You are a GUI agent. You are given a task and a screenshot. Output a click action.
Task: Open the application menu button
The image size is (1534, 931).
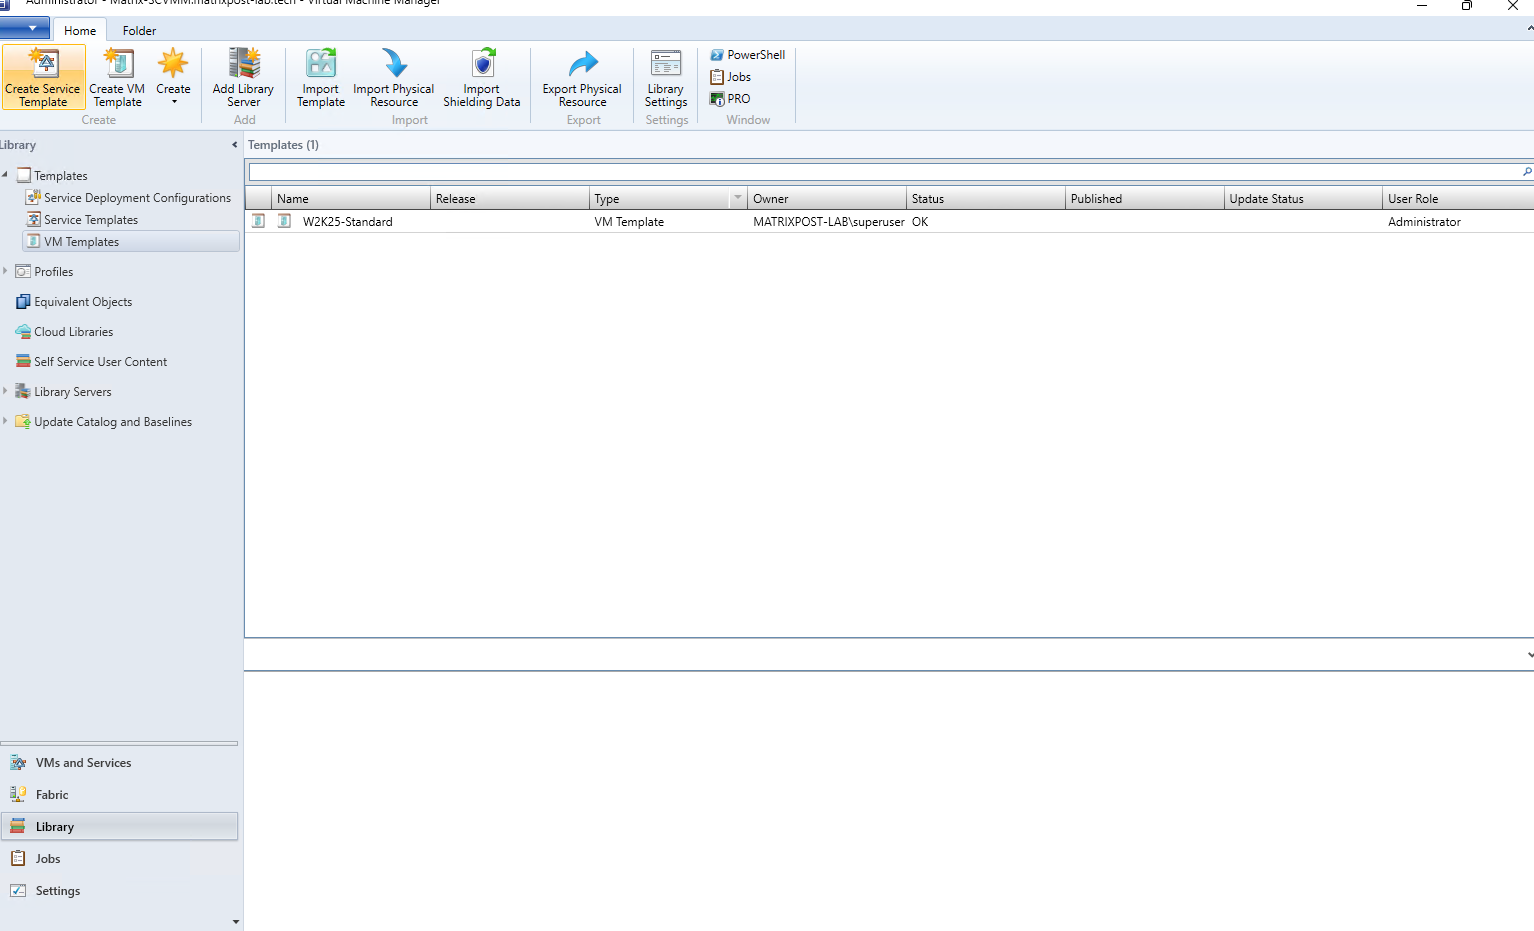point(24,28)
